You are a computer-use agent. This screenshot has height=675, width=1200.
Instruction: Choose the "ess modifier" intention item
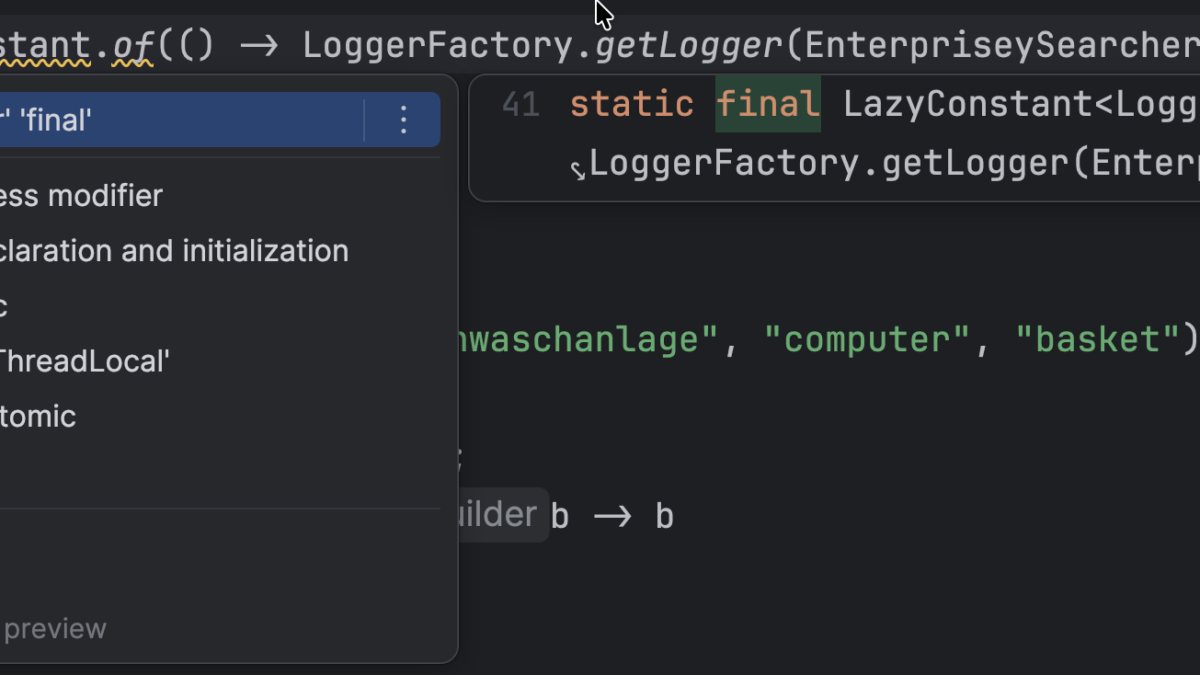tap(82, 196)
